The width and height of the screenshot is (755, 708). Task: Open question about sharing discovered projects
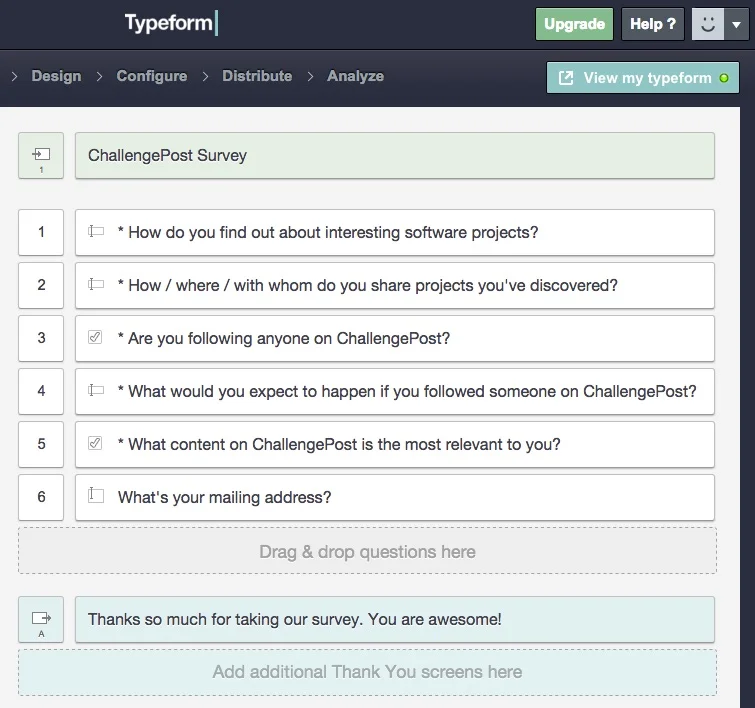395,285
